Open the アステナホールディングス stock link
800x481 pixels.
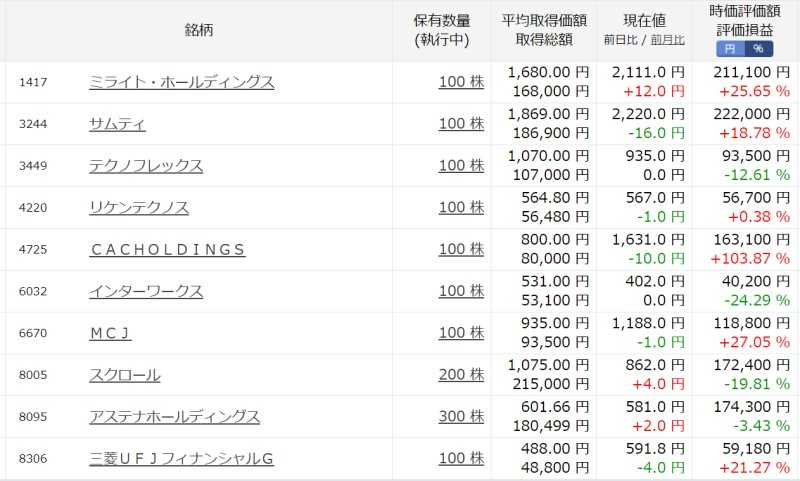[x=174, y=417]
